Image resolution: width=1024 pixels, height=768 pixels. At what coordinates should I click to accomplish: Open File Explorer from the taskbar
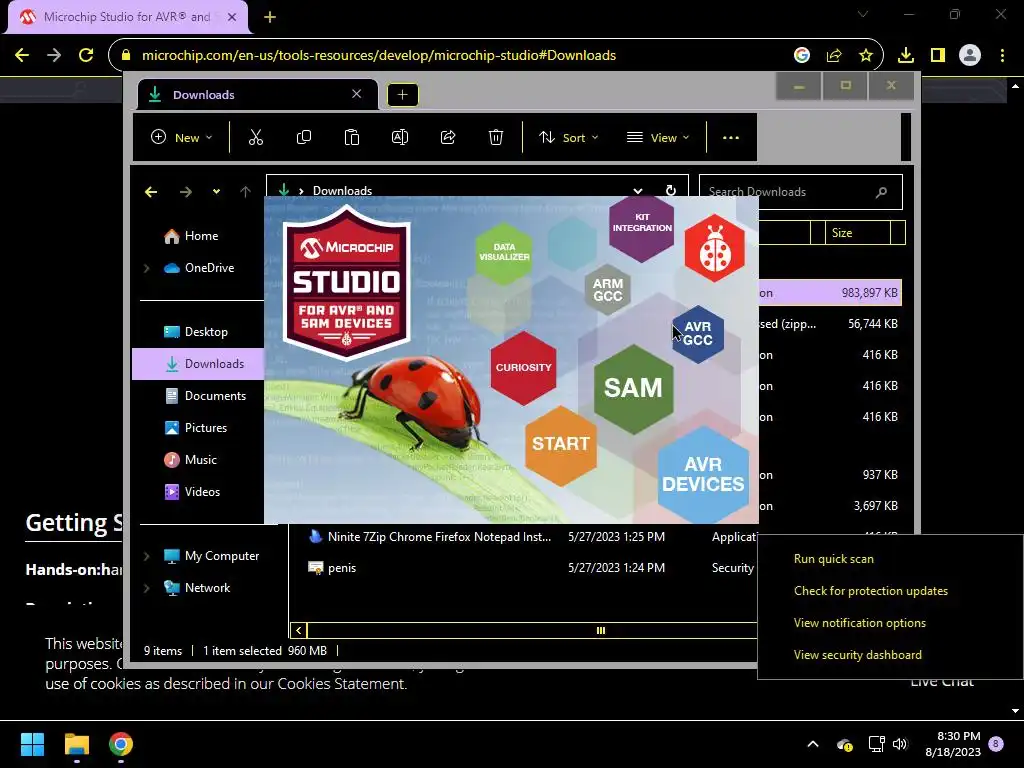76,744
